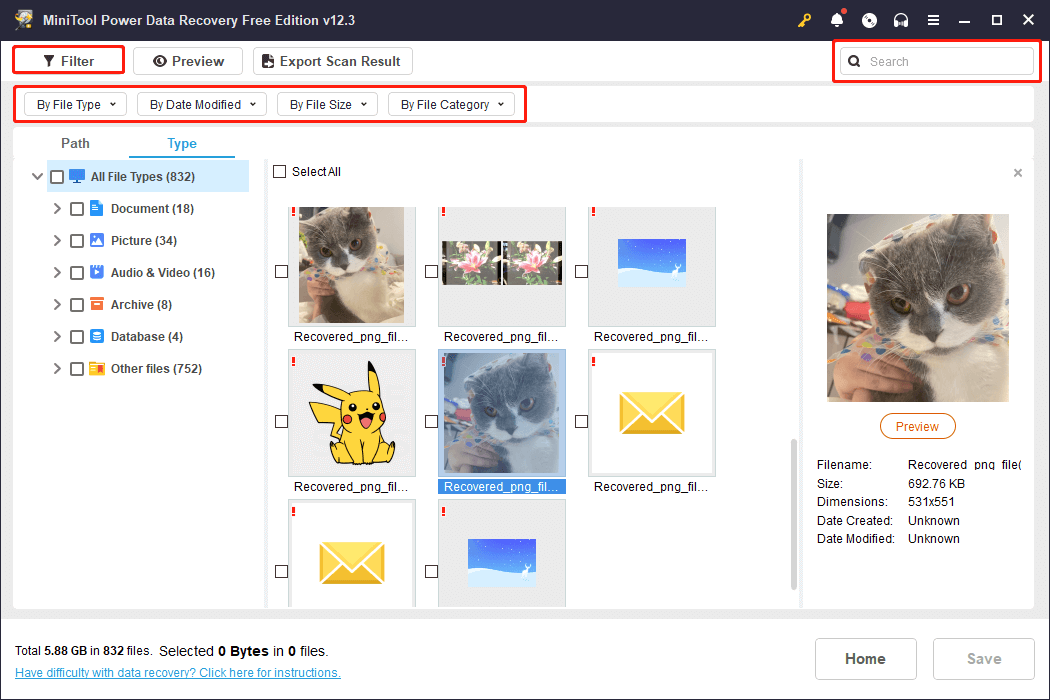Click the Picture category icon

tap(97, 240)
